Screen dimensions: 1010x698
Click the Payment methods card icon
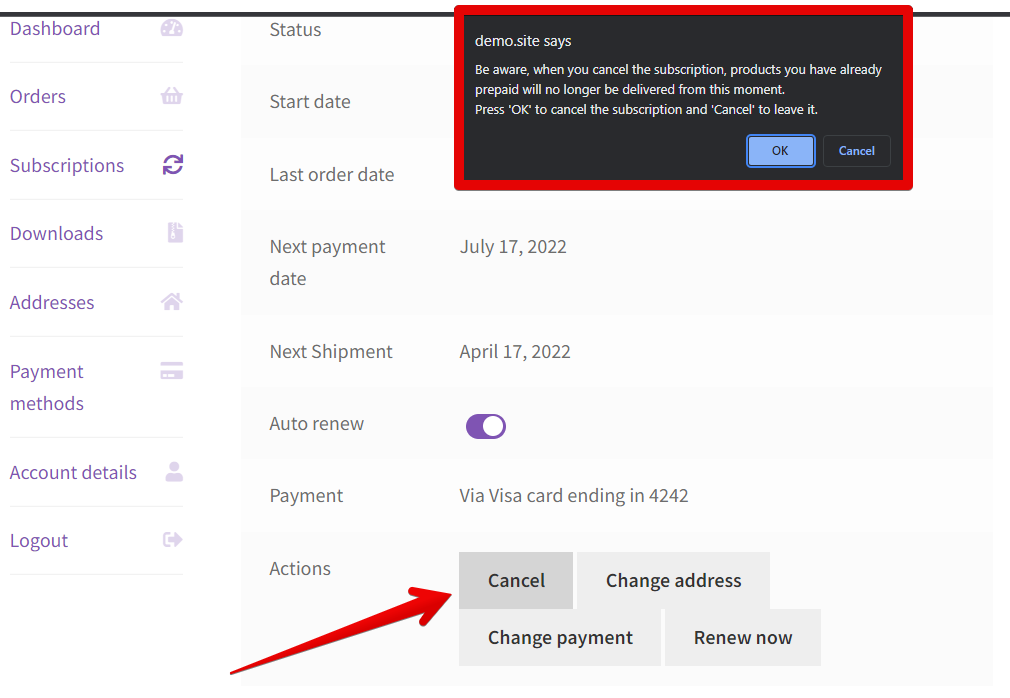171,371
